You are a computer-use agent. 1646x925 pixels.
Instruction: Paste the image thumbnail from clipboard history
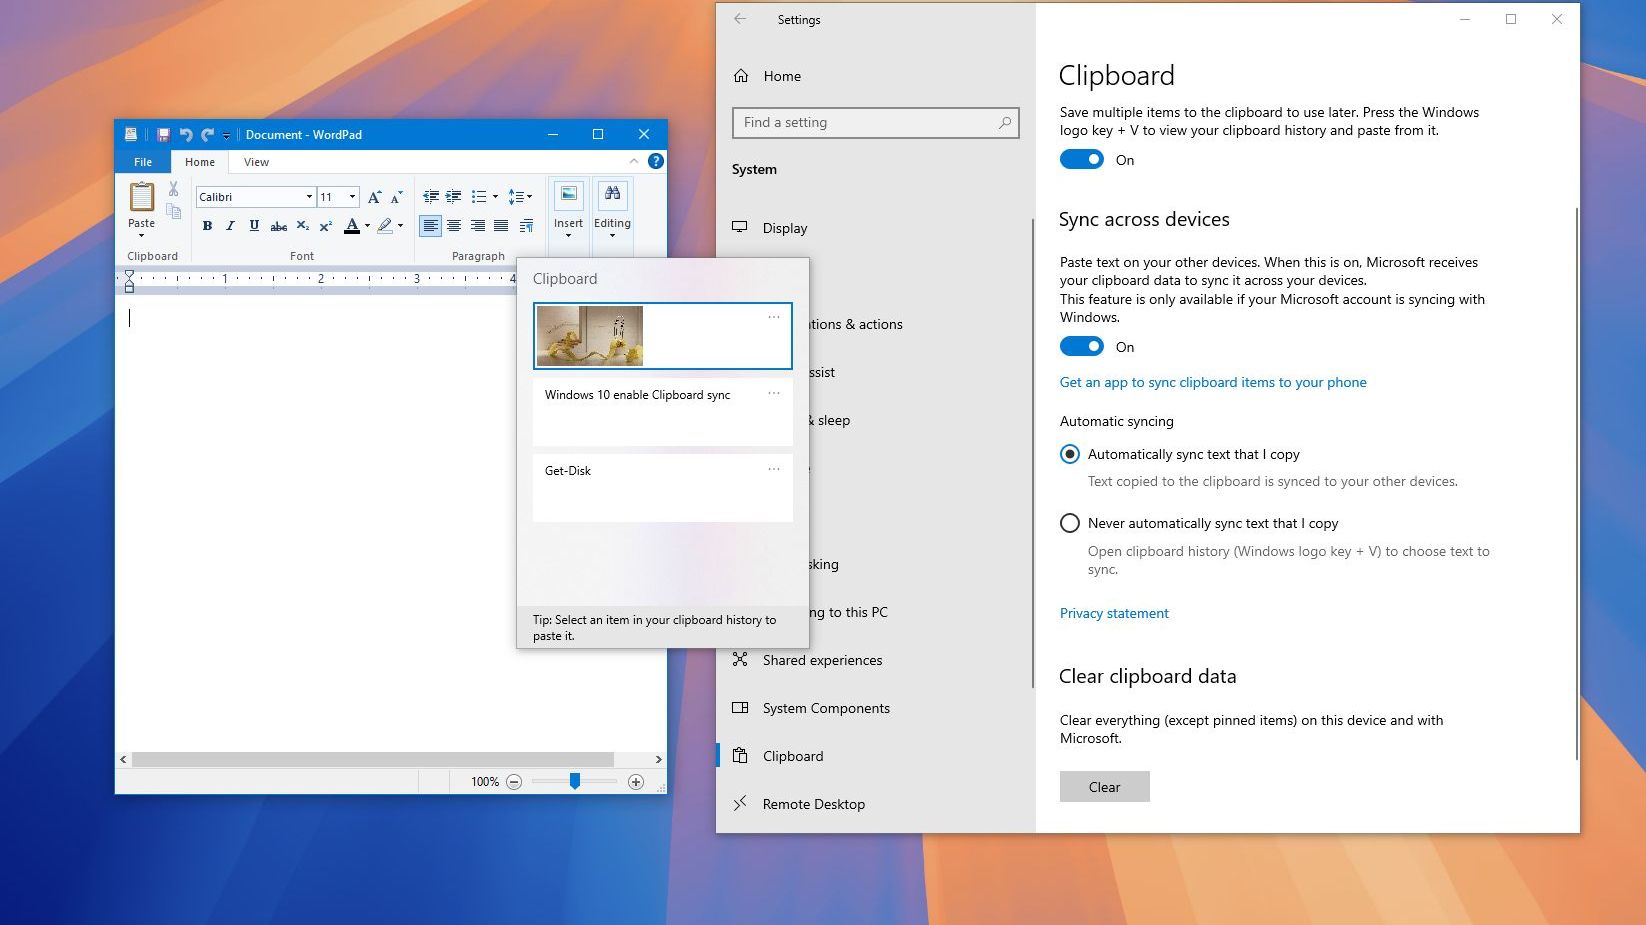[x=590, y=336]
